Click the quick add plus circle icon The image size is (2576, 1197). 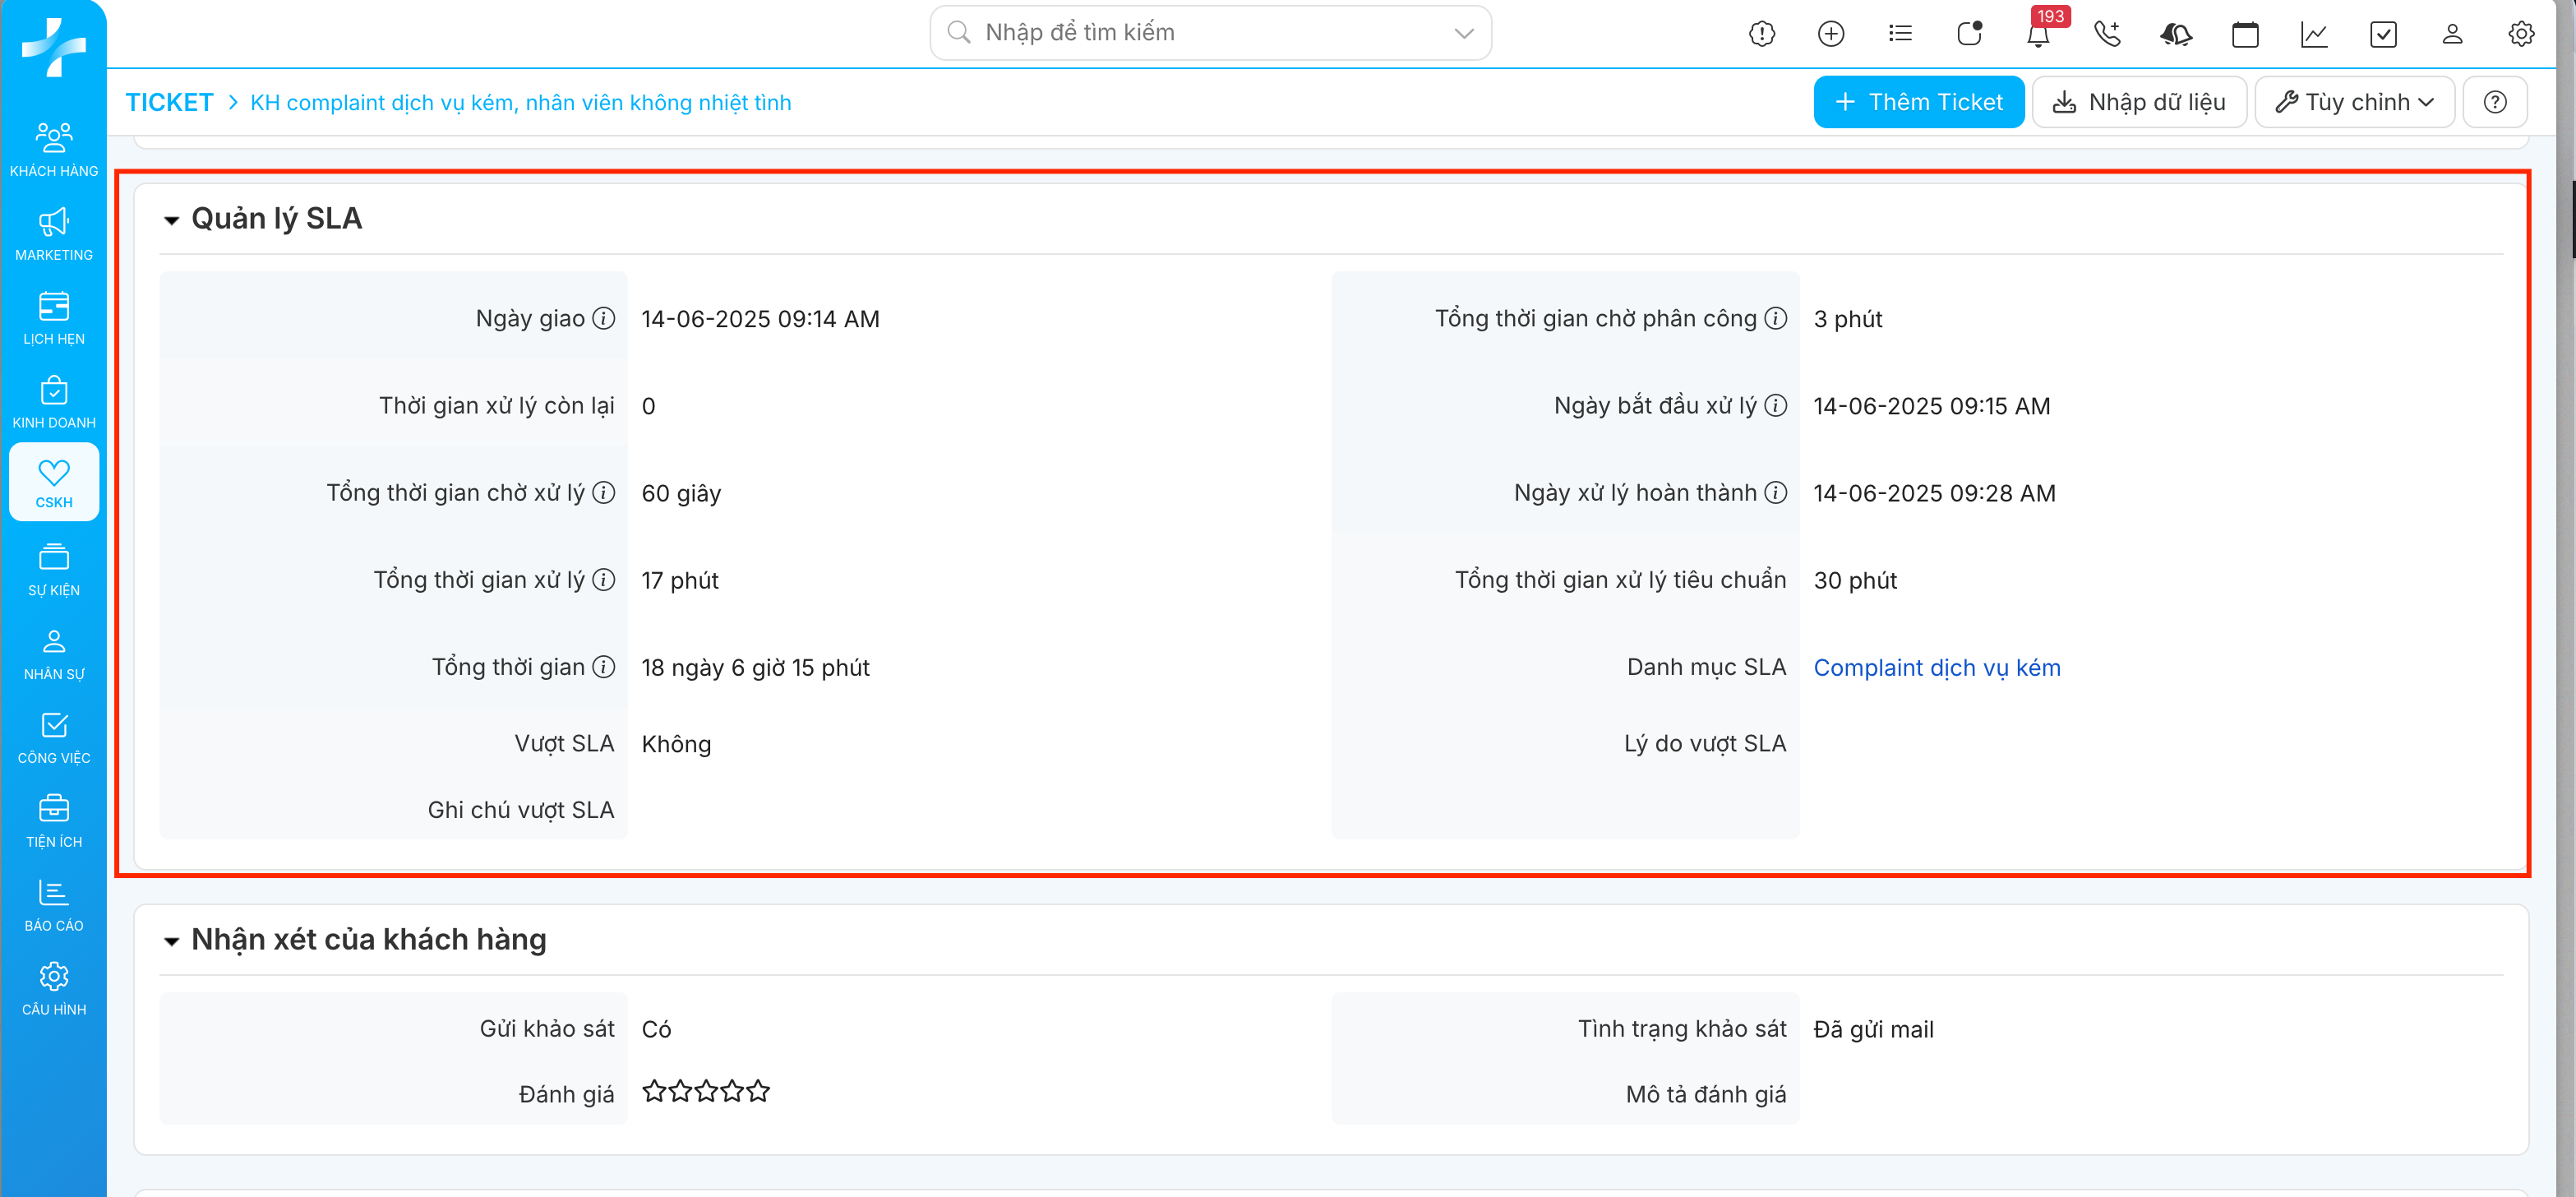[1831, 34]
